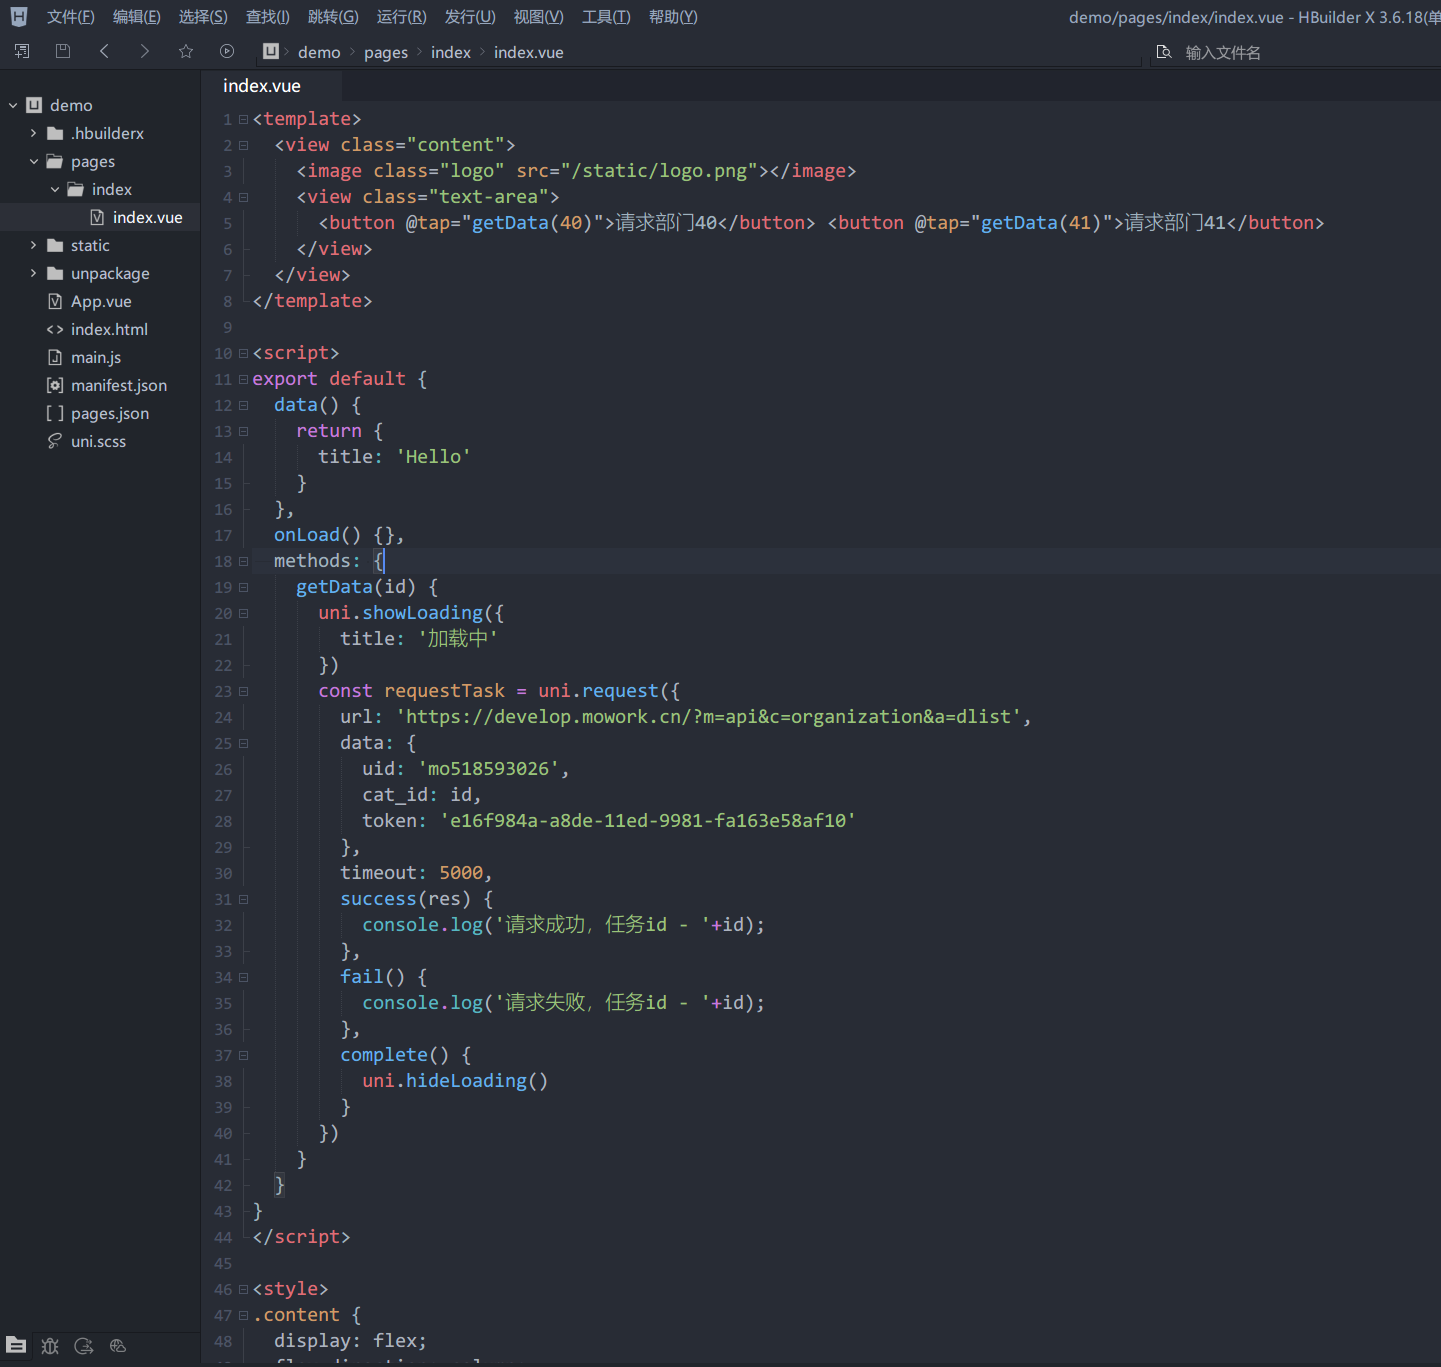Click the palette icon in status bar
1441x1367 pixels.
click(x=118, y=1346)
